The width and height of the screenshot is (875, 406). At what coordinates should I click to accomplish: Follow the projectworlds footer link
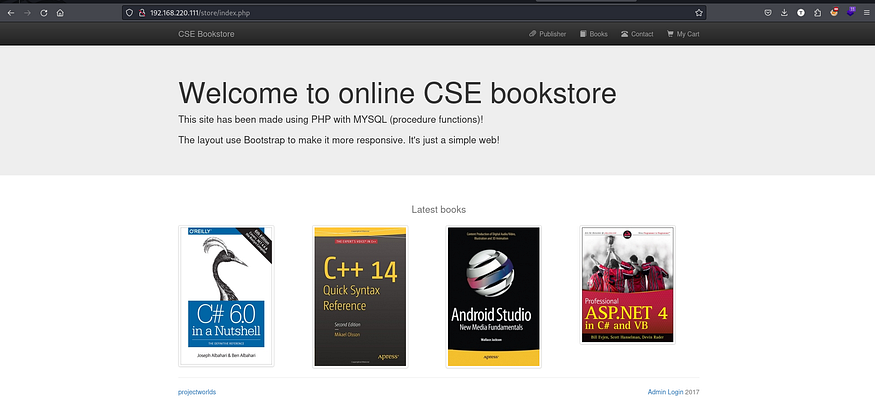click(197, 392)
